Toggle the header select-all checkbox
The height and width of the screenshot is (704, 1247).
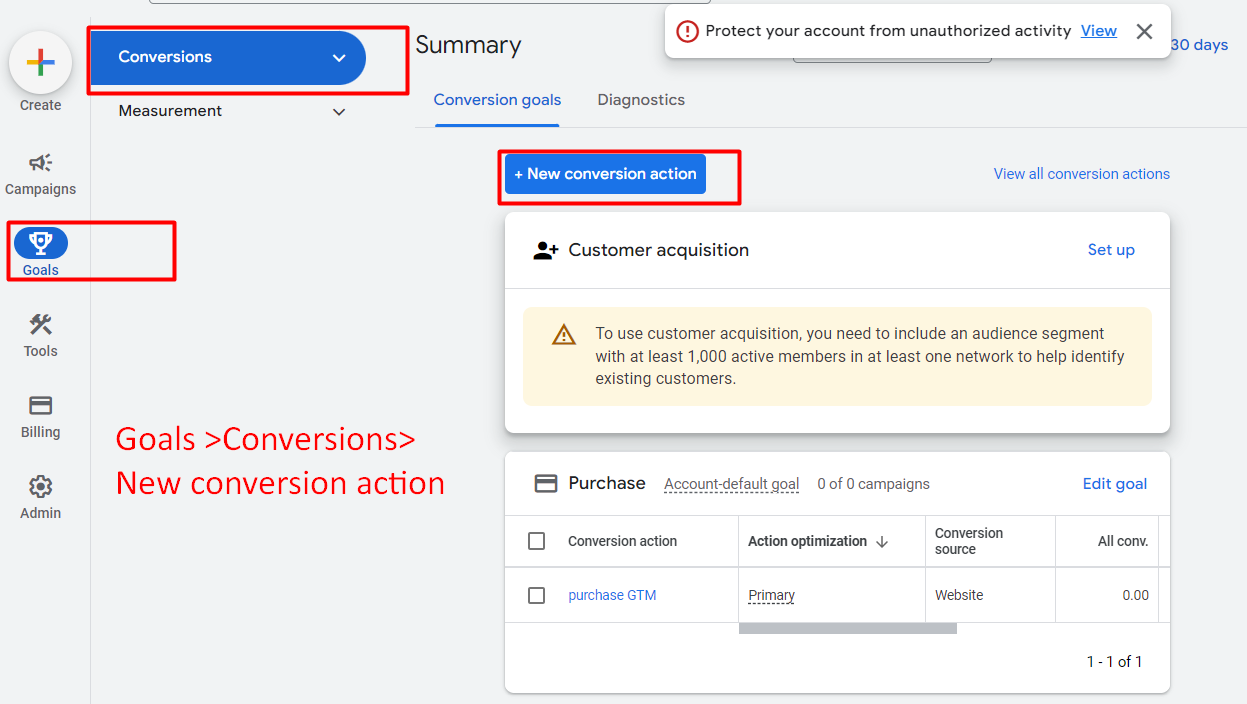click(537, 541)
